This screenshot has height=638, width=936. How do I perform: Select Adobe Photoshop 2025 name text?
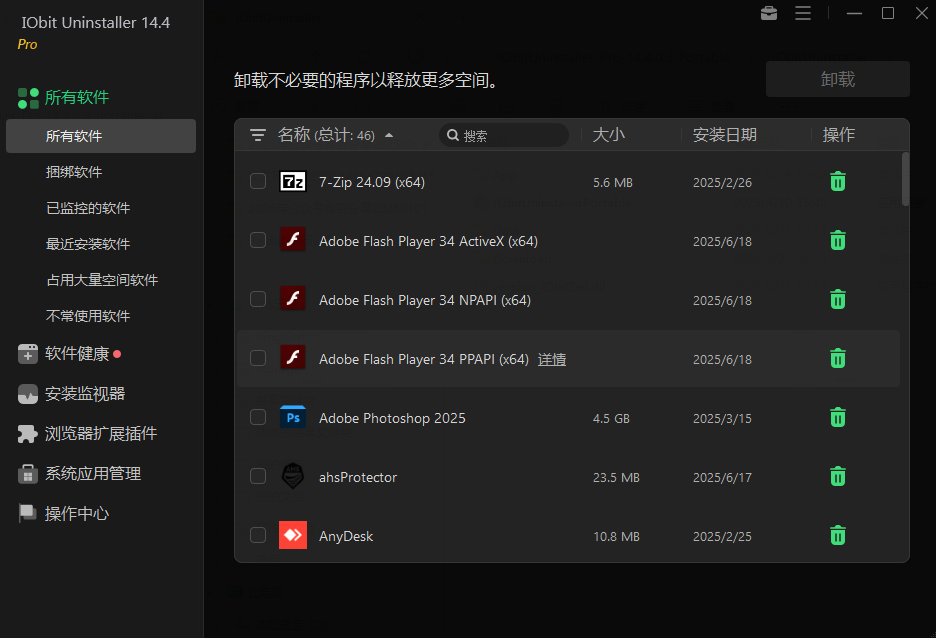point(392,418)
